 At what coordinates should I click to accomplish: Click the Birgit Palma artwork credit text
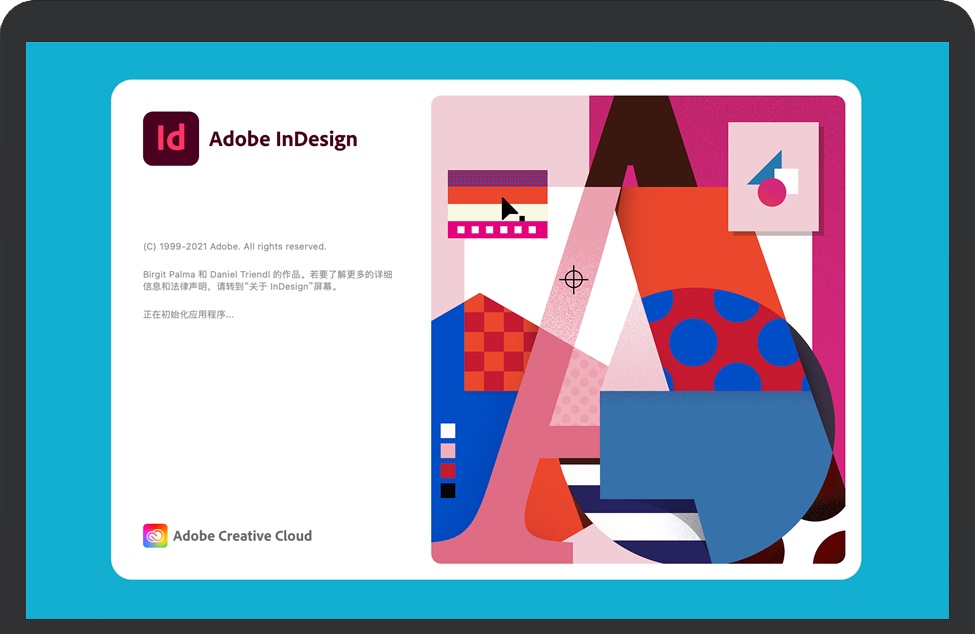267,280
